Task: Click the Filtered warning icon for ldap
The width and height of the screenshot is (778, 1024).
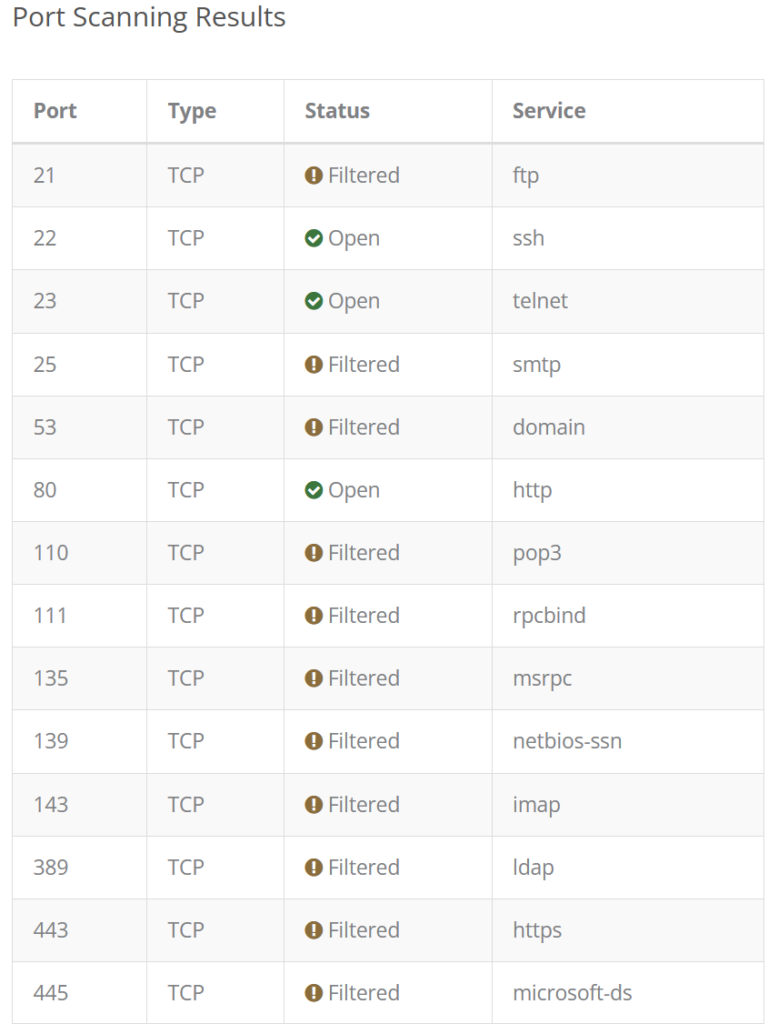Action: pyautogui.click(x=314, y=868)
